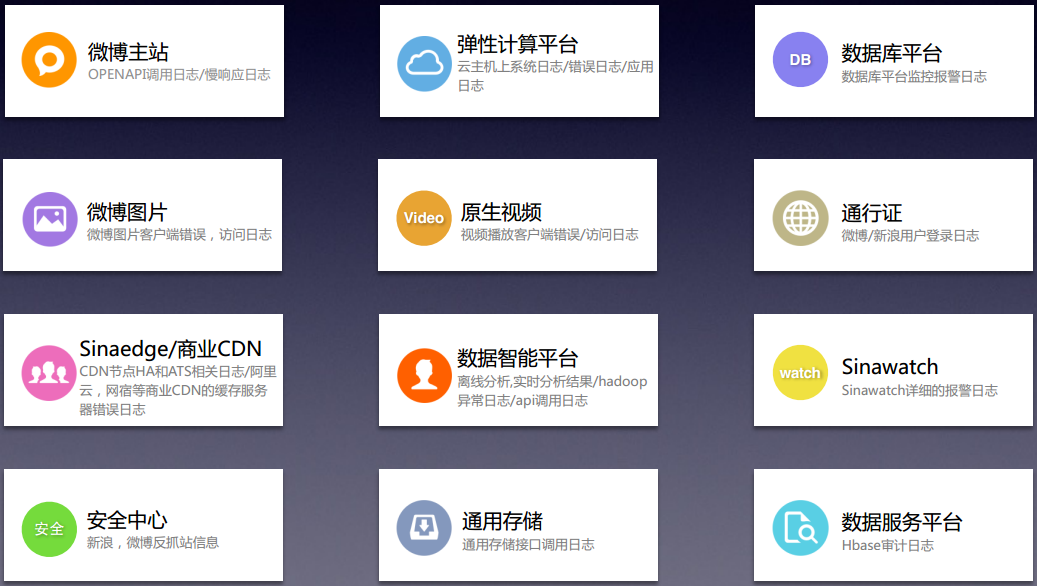
Task: Open the 弹性计算平台 title
Action: pos(518,44)
